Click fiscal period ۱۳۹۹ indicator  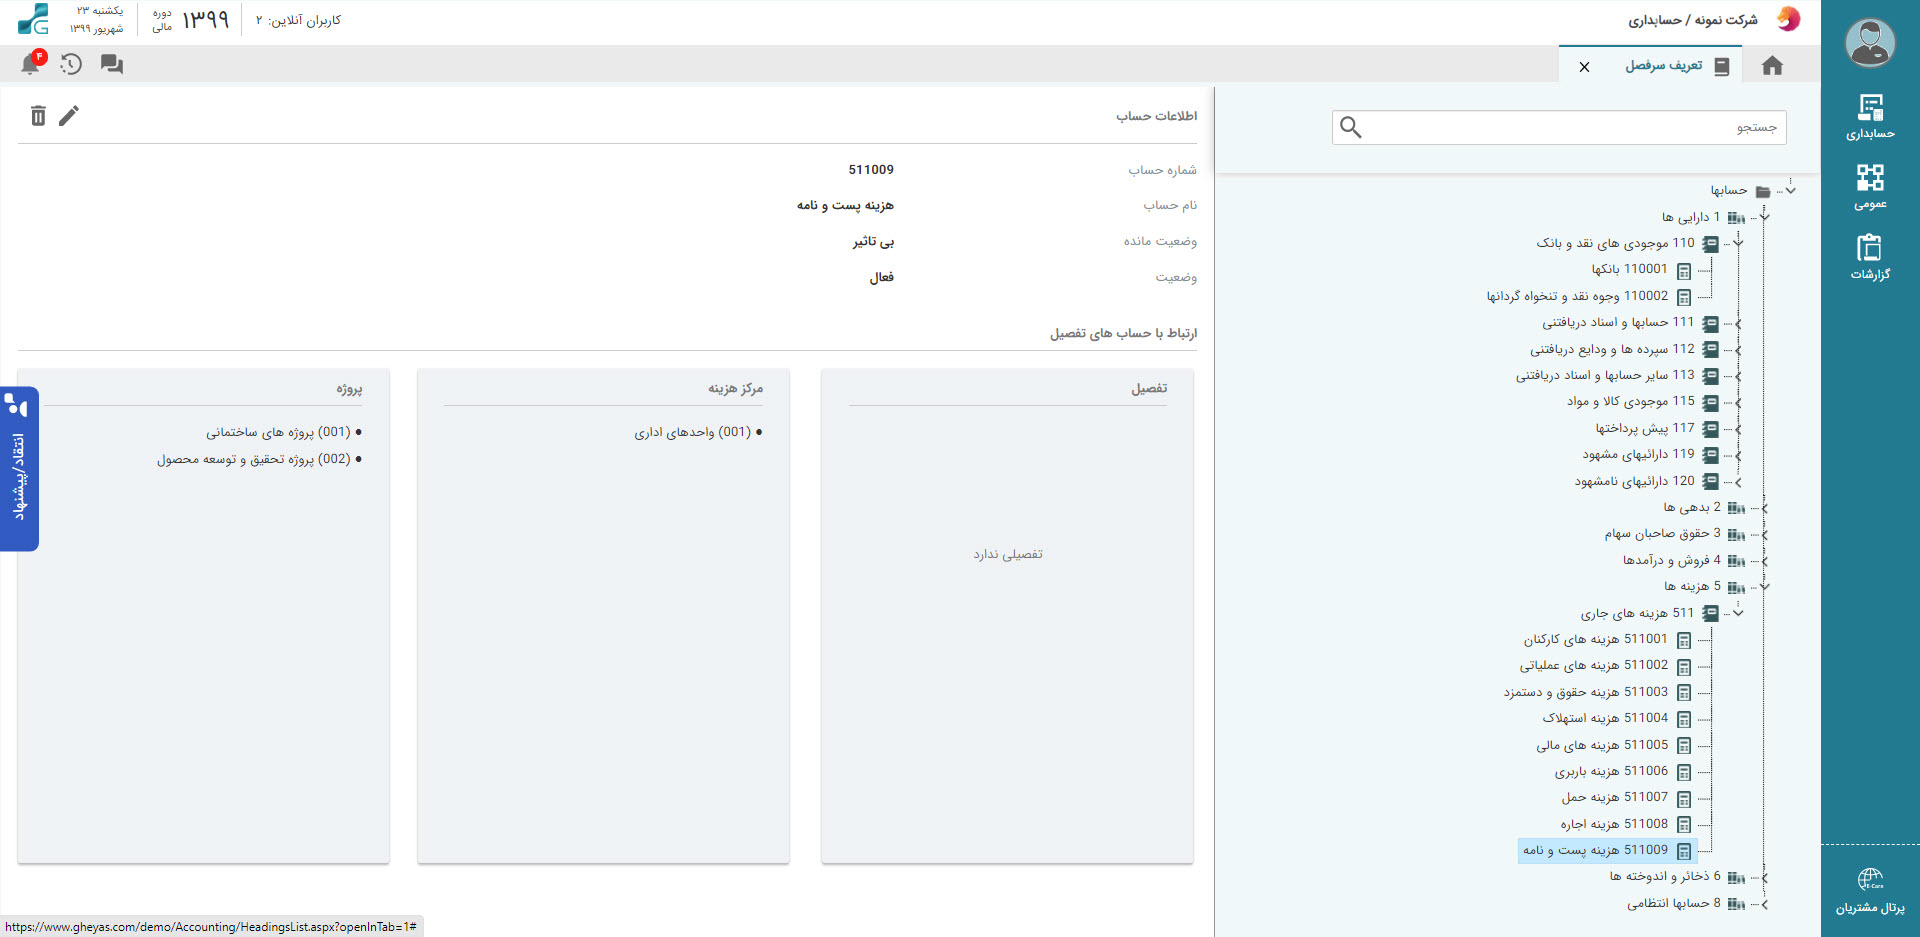coord(192,20)
